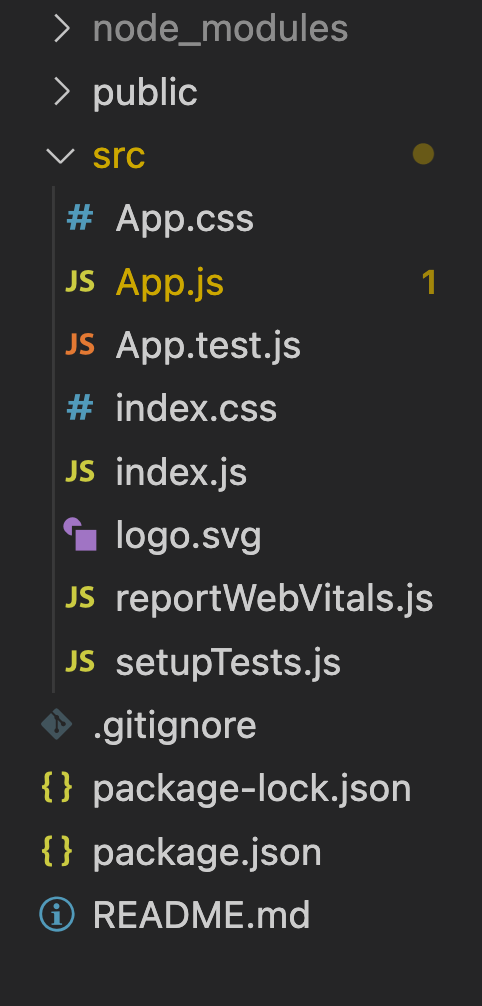Open the App.css file
The image size is (482, 1006).
point(185,219)
